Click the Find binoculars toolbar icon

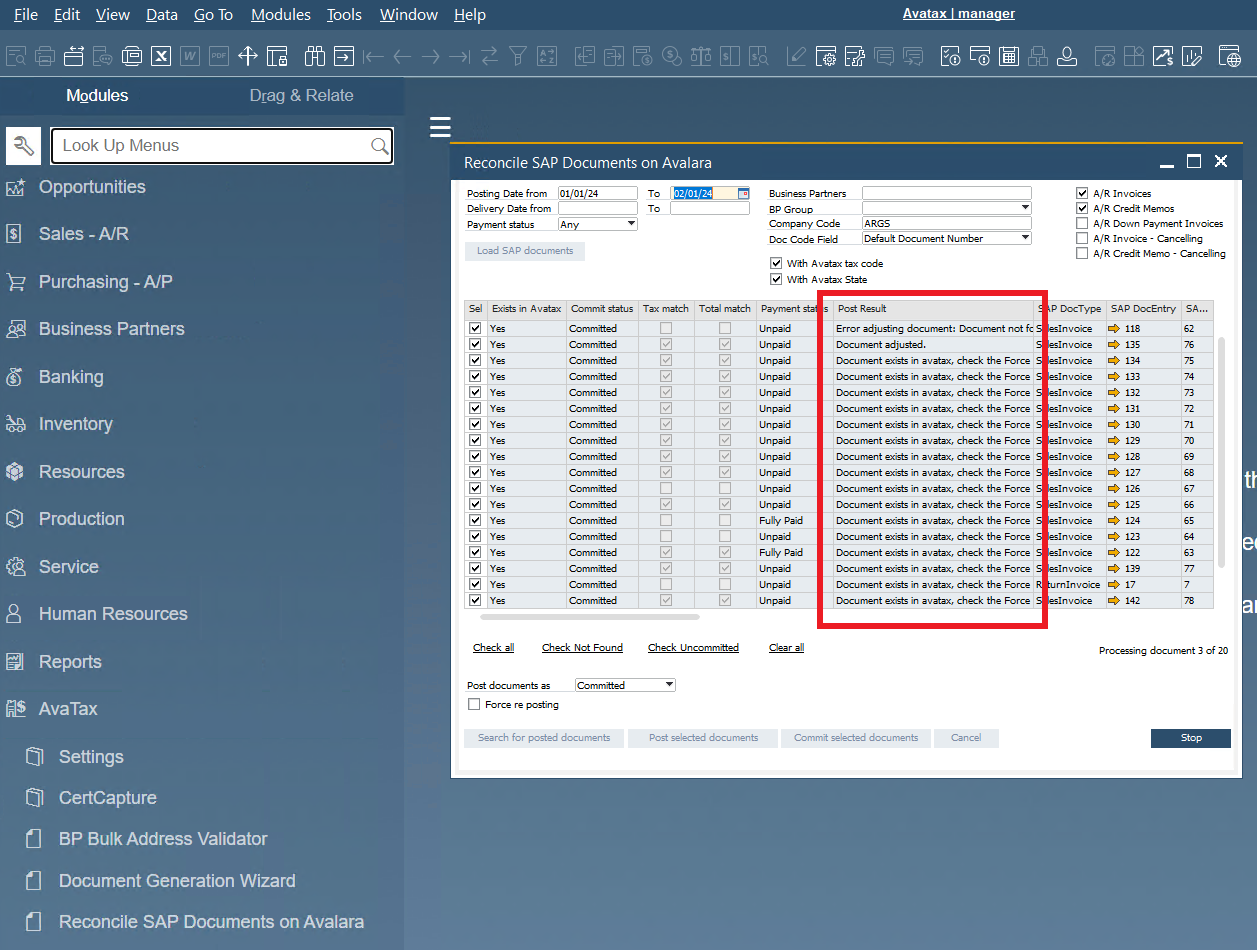[x=316, y=56]
